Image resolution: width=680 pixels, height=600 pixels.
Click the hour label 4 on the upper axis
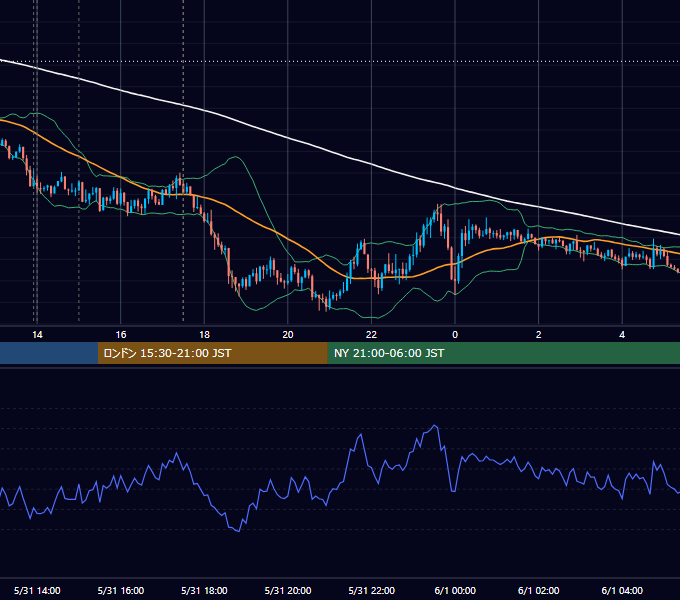tap(622, 335)
